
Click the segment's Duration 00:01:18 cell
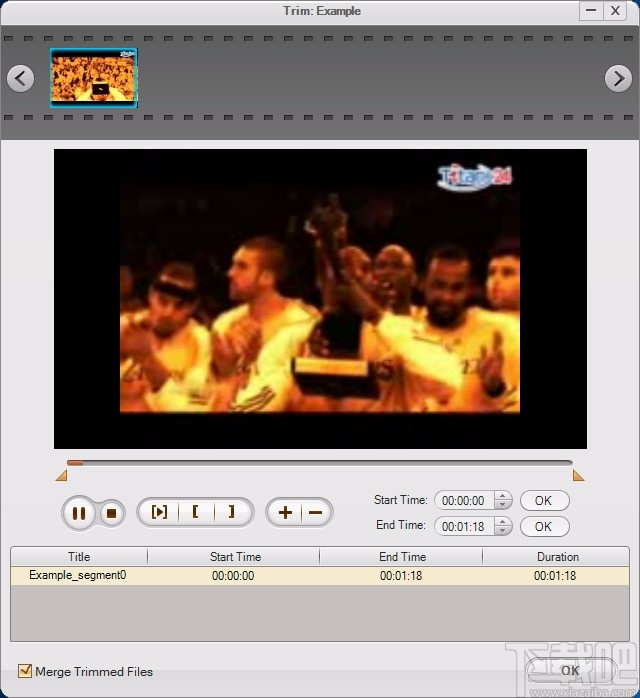pyautogui.click(x=555, y=576)
